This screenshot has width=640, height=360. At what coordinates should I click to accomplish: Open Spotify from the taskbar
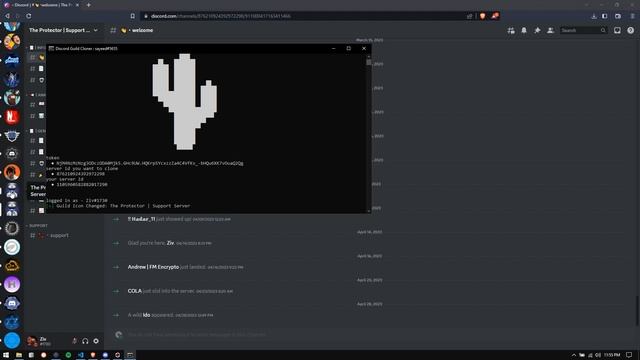coord(68,355)
